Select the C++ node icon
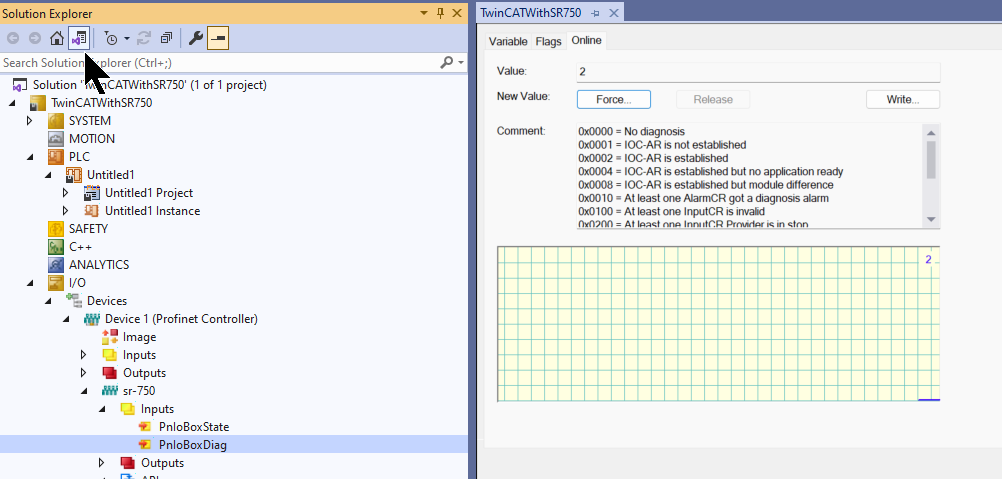This screenshot has width=1002, height=479. (x=56, y=247)
